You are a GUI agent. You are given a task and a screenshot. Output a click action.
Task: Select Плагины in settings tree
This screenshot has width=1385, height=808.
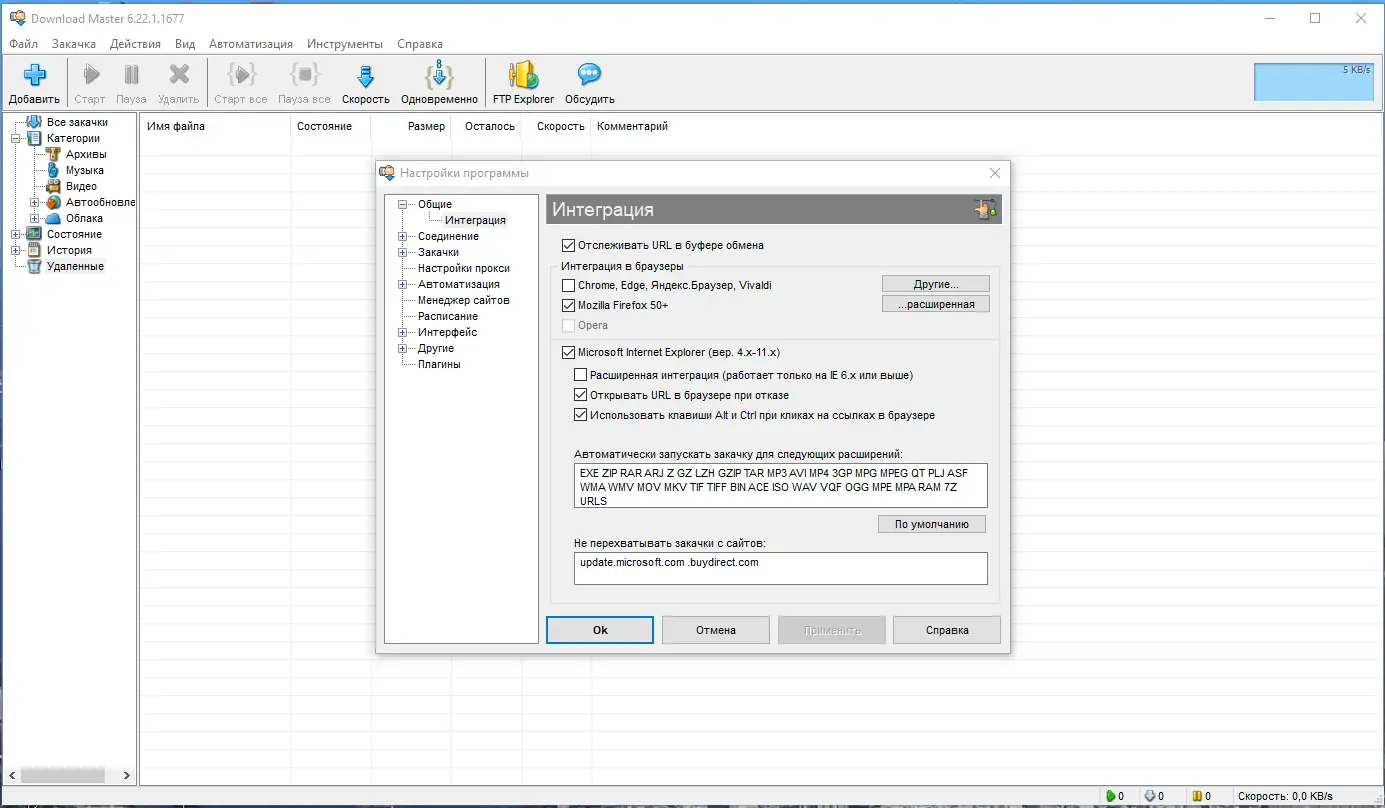point(439,364)
